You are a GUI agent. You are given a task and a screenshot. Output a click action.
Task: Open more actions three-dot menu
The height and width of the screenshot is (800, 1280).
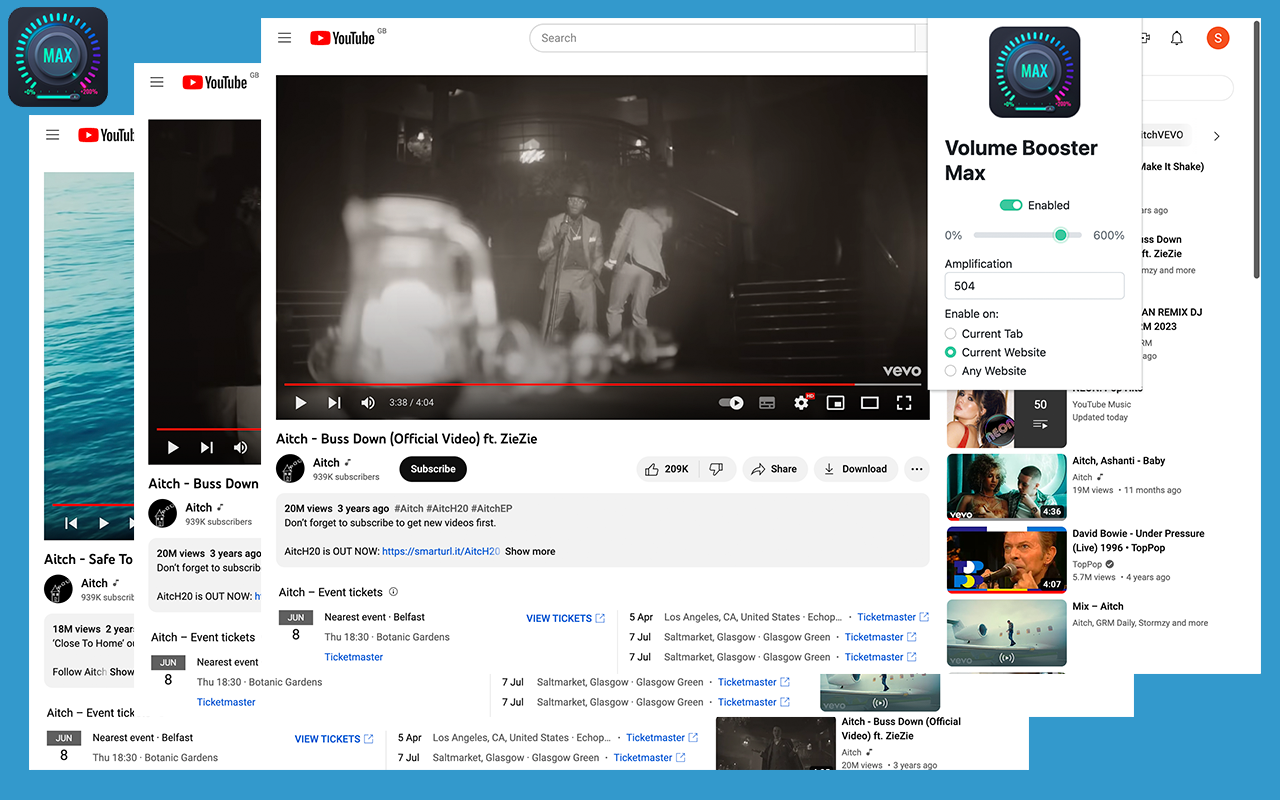(916, 469)
